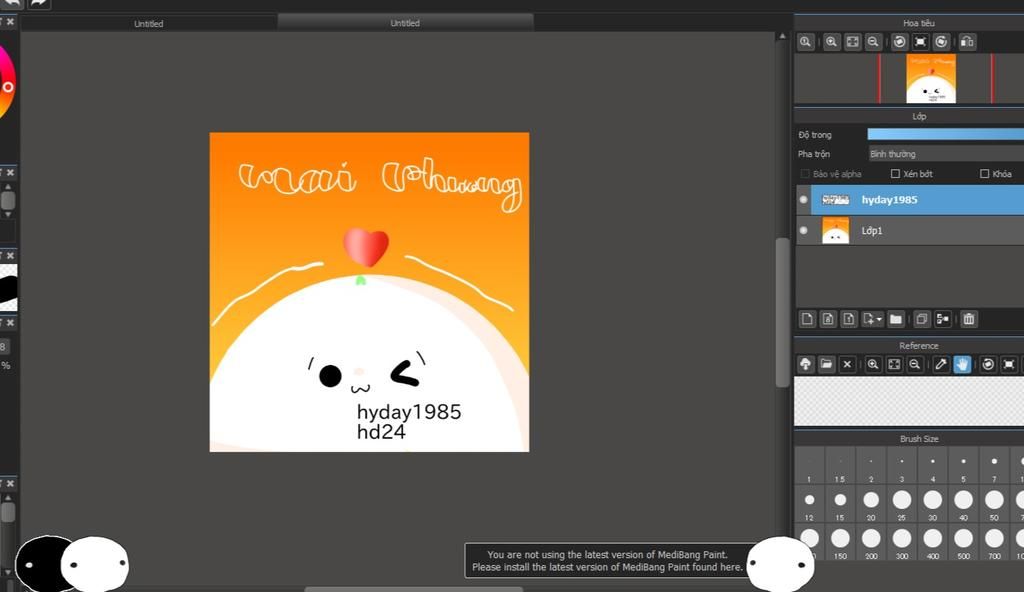Choose brush size 12
Screen dimensions: 1024x592
click(x=809, y=504)
